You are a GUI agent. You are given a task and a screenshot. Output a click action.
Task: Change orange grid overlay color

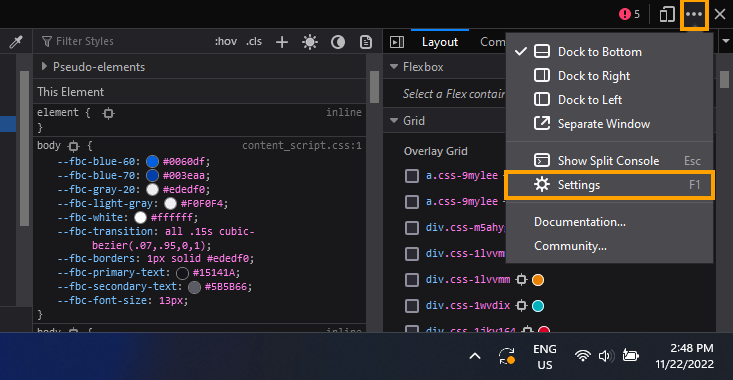(x=538, y=280)
